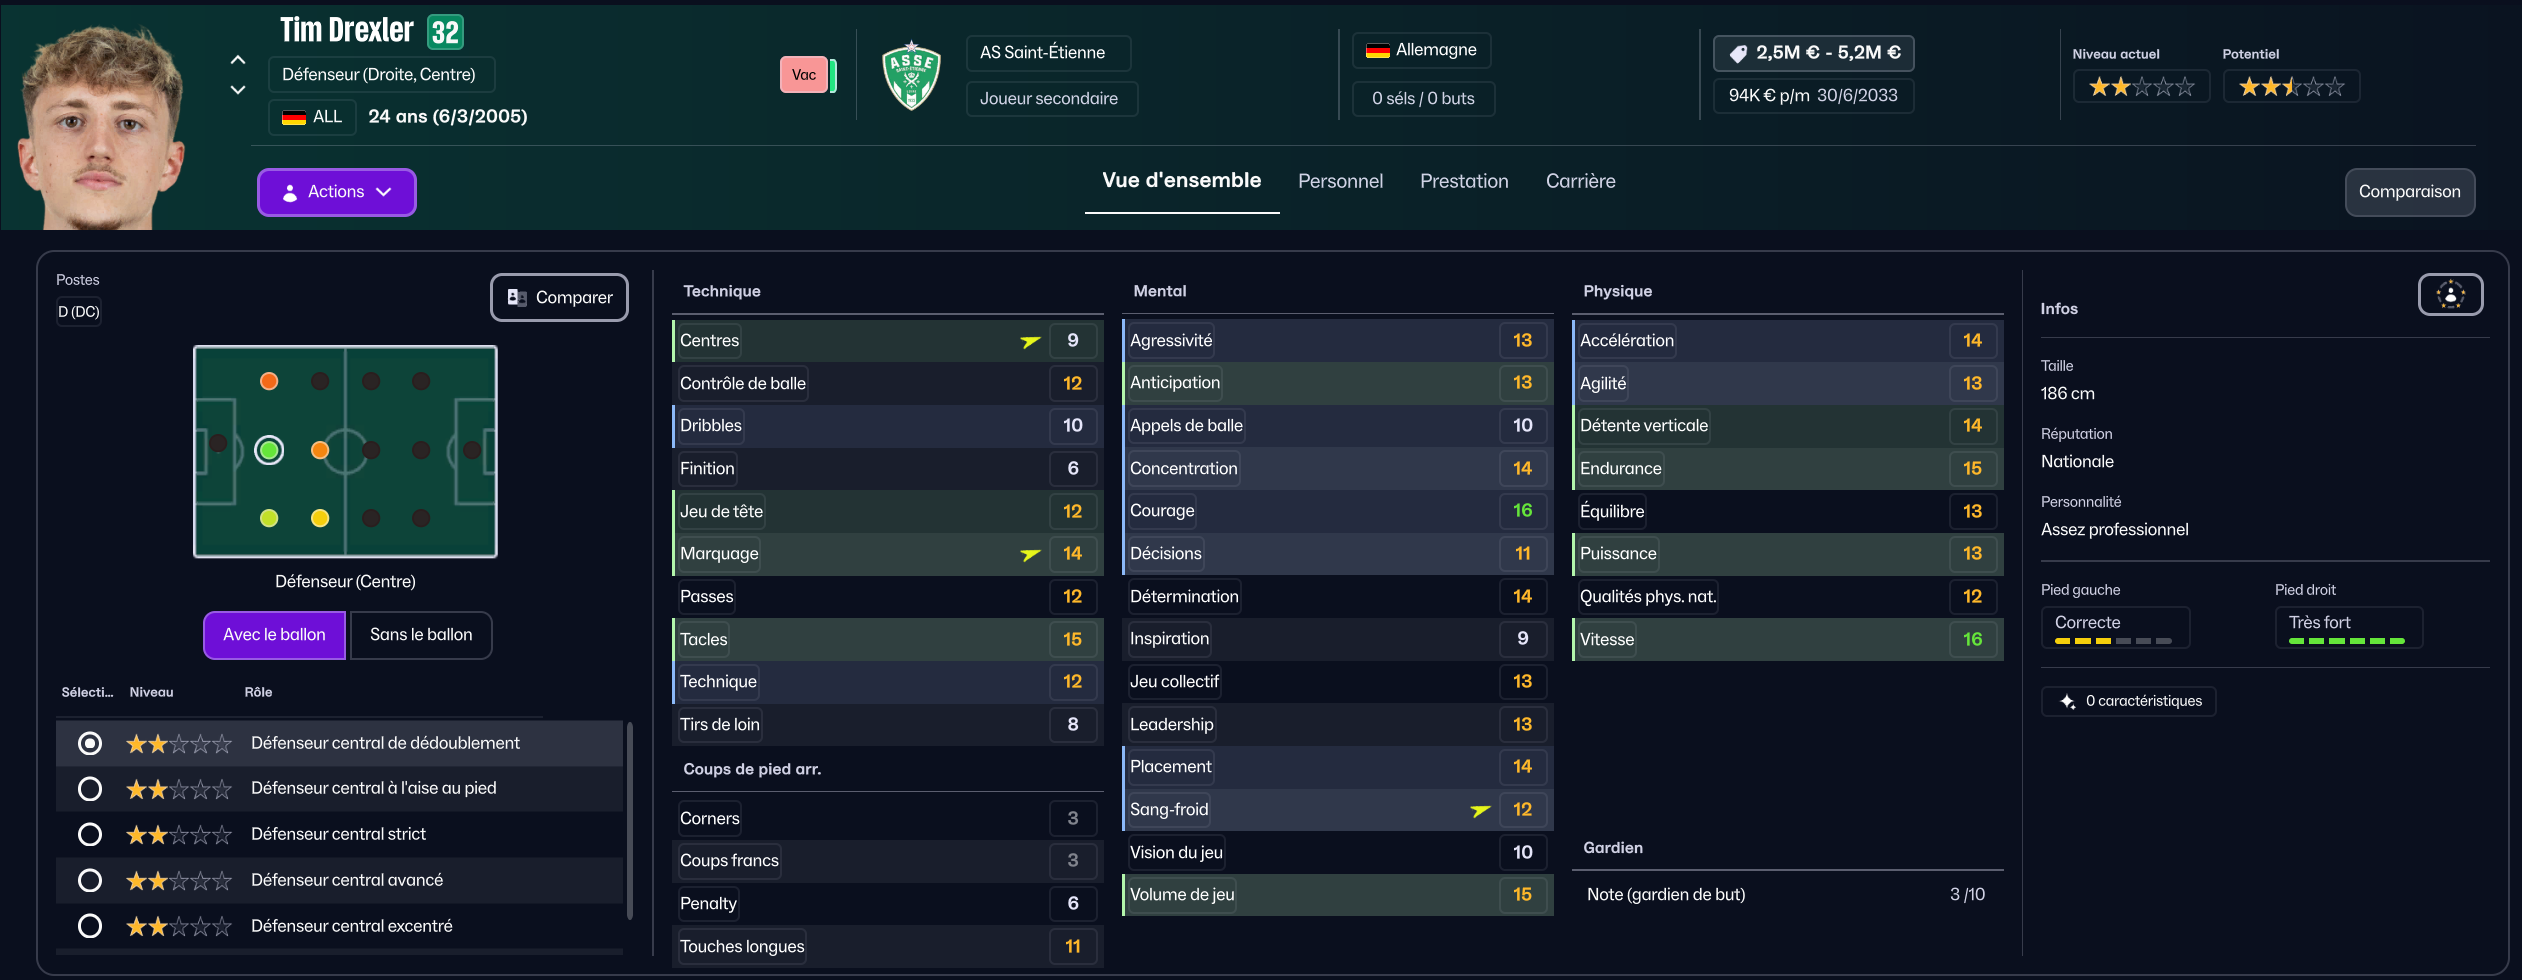Choose the Défenseur central excentré radio option
This screenshot has width=2522, height=980.
[90, 927]
